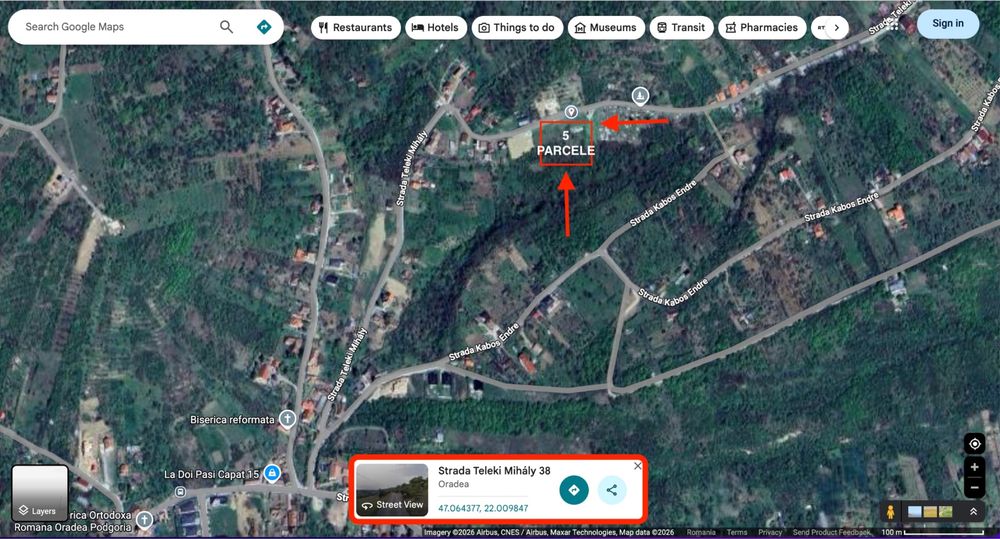Image resolution: width=1000 pixels, height=539 pixels.
Task: Click the Google apps grid icon
Action: tap(892, 24)
